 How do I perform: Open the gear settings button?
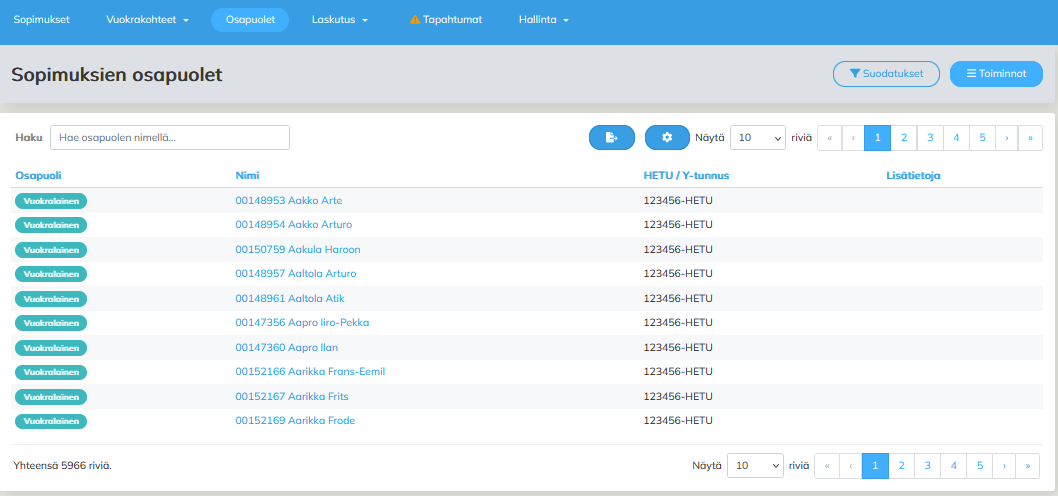coord(667,138)
